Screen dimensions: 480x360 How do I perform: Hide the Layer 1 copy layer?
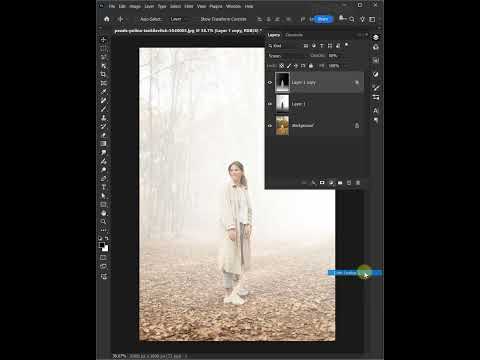270,82
